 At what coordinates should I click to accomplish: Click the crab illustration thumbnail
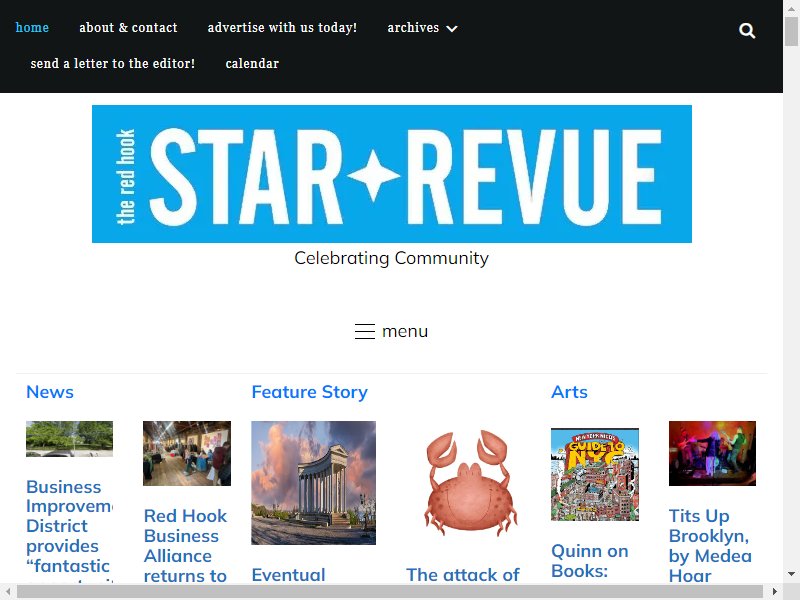(x=470, y=483)
